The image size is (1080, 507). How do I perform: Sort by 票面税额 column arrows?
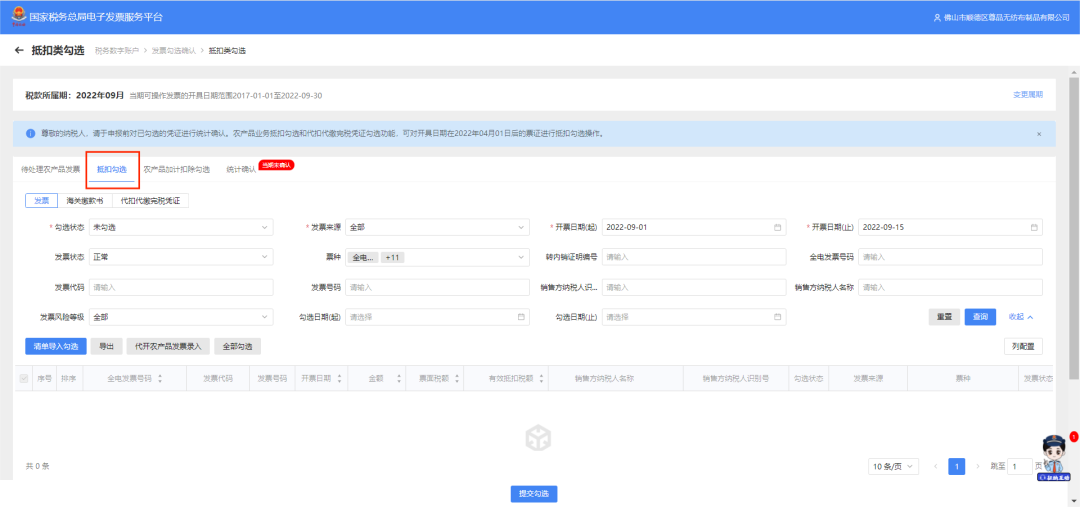click(x=455, y=379)
